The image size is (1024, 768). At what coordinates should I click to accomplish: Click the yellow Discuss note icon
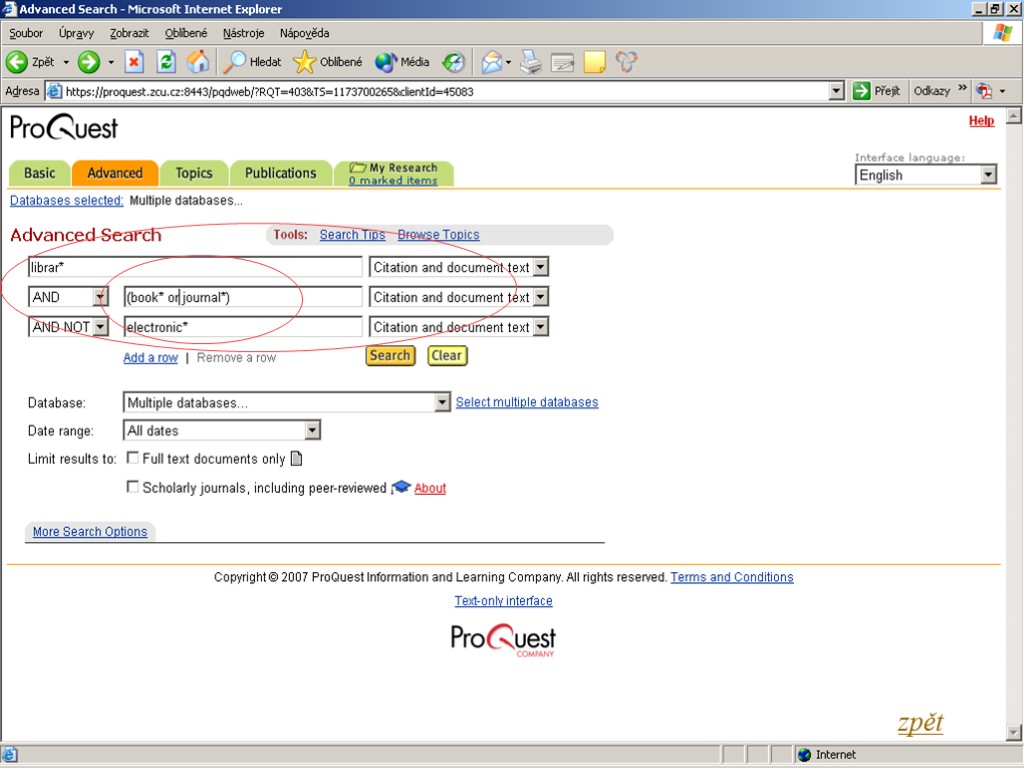[594, 62]
